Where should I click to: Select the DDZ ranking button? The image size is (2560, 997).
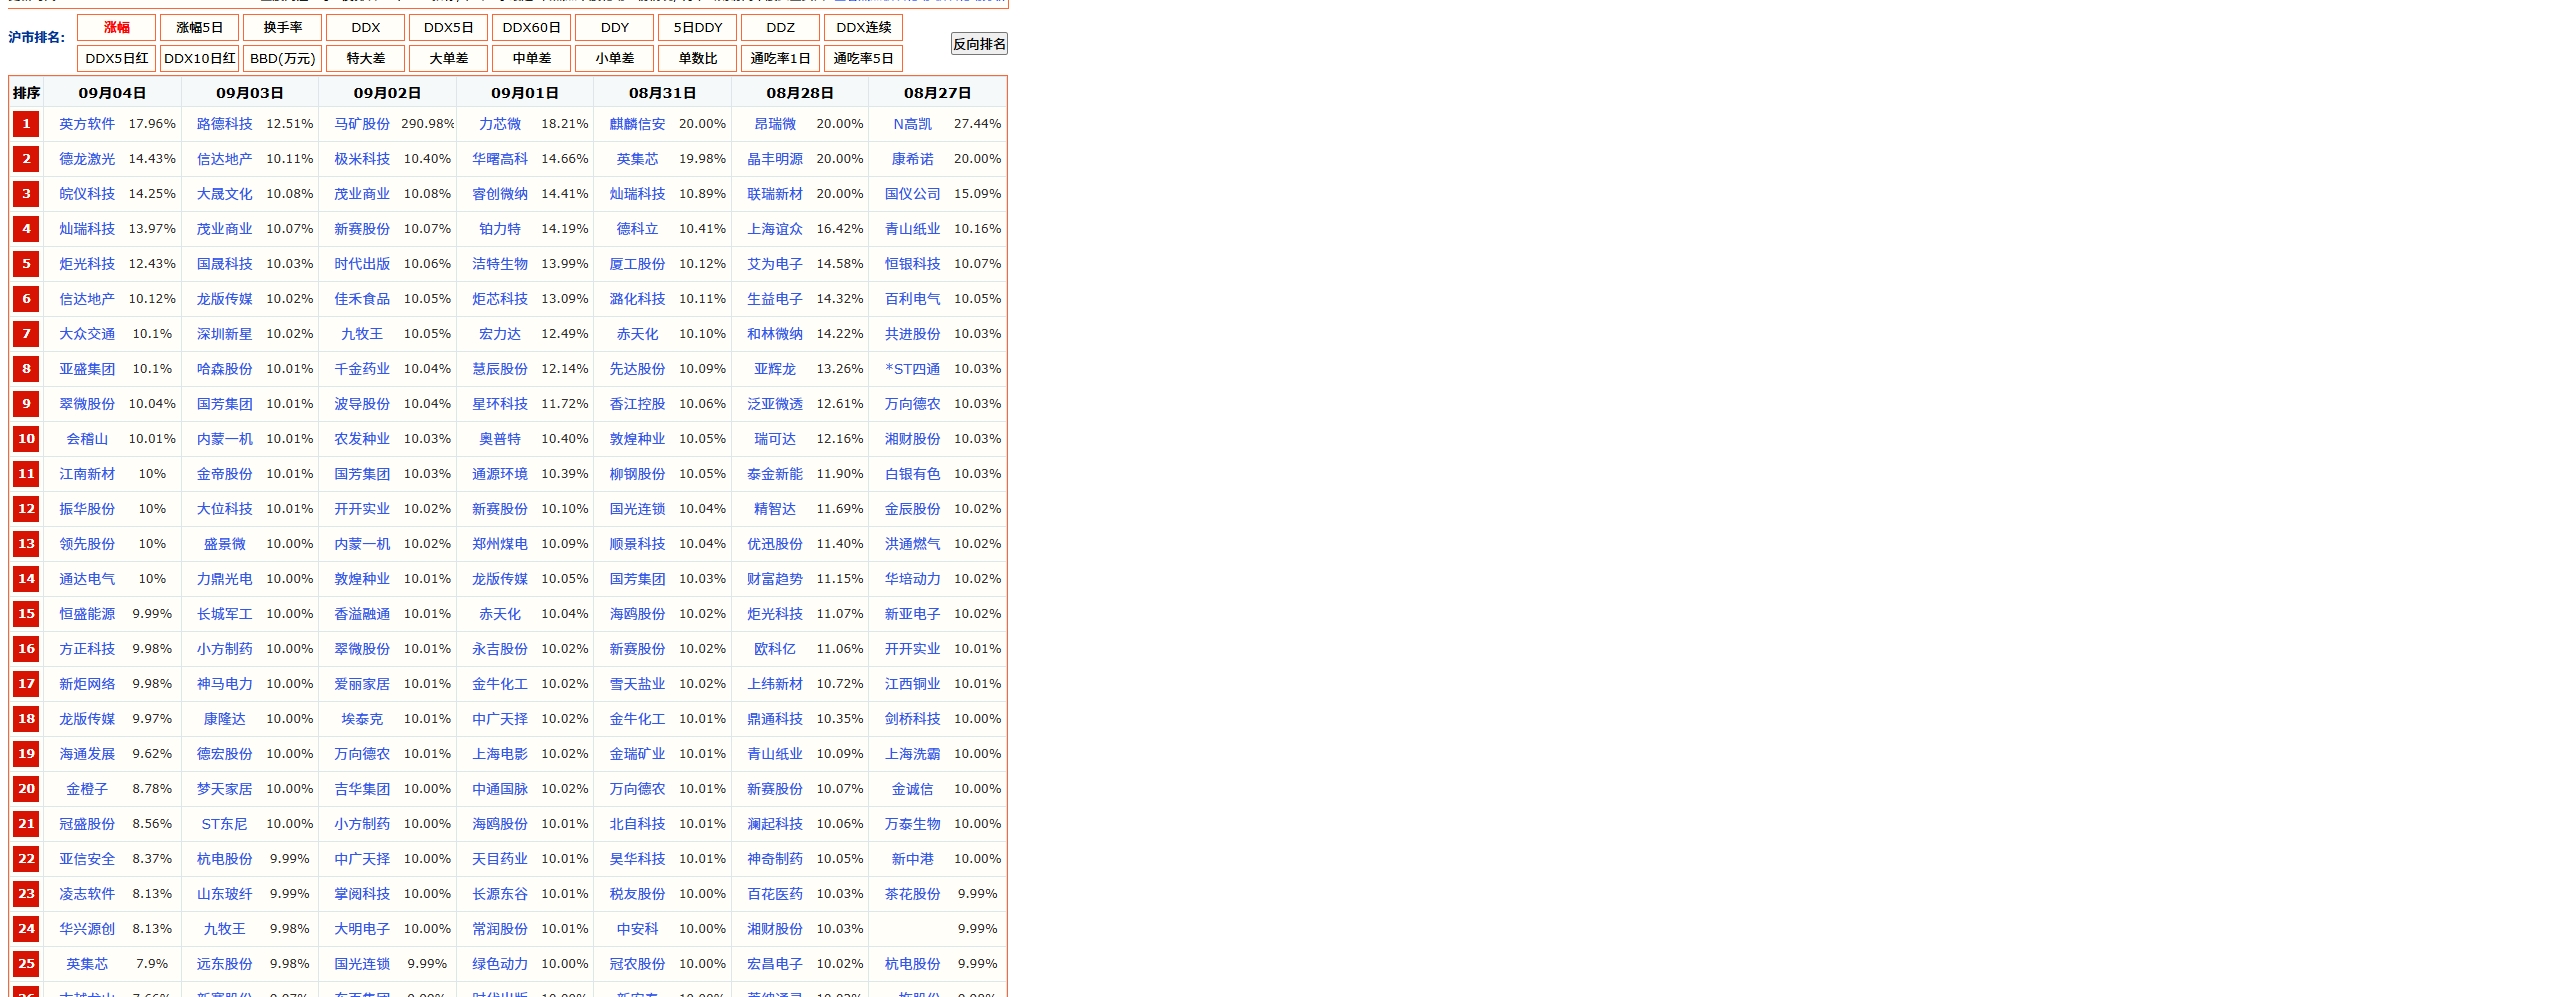point(781,28)
